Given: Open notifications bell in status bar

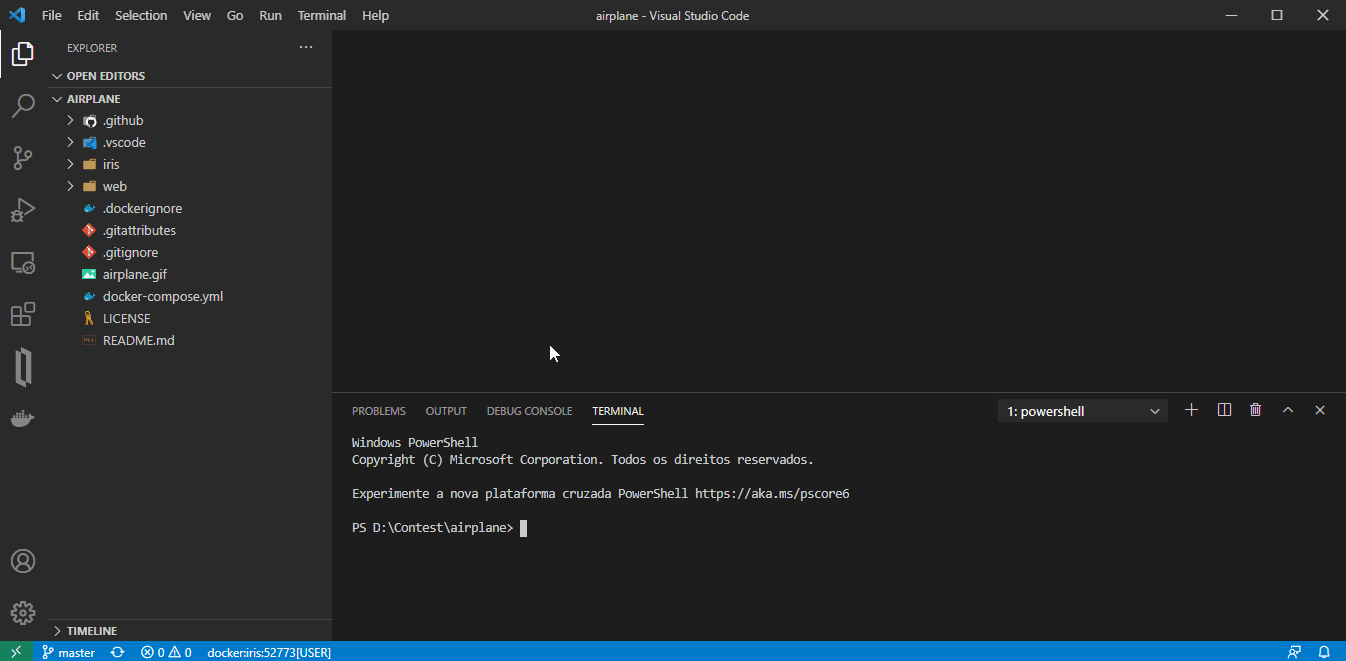Looking at the screenshot, I should pos(1324,652).
